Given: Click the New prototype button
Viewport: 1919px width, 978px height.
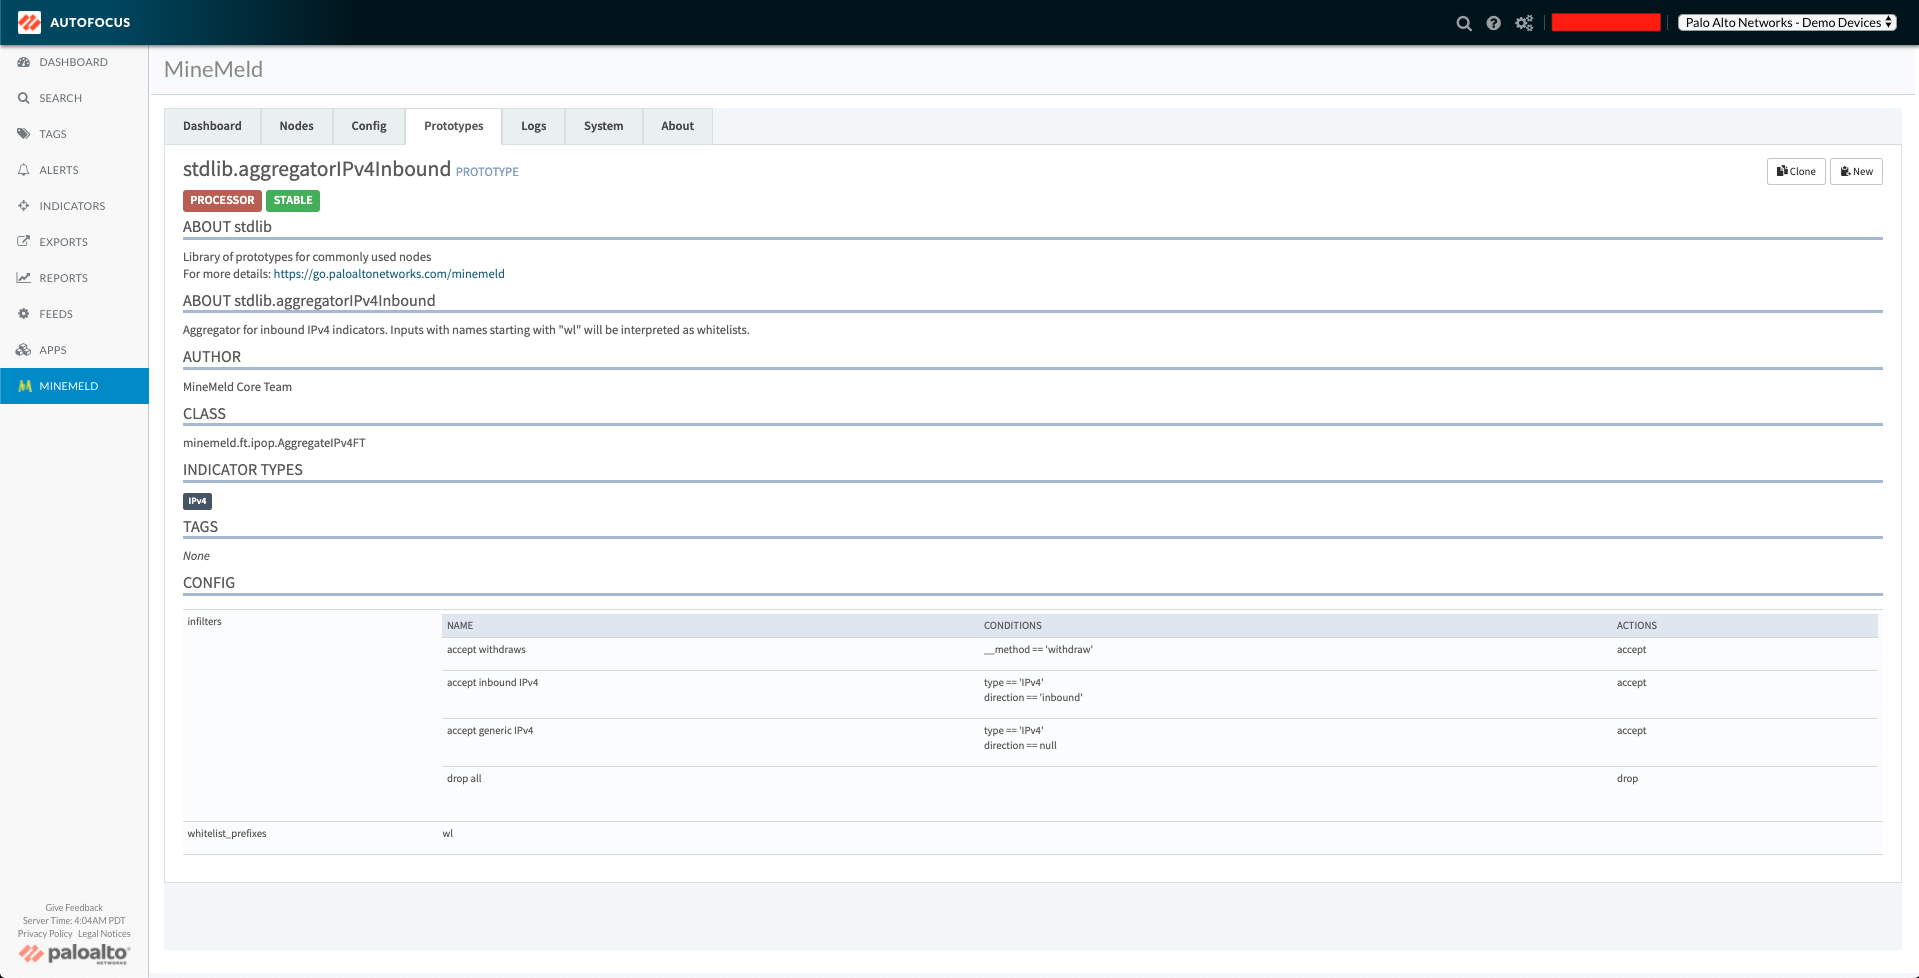Looking at the screenshot, I should tap(1856, 171).
